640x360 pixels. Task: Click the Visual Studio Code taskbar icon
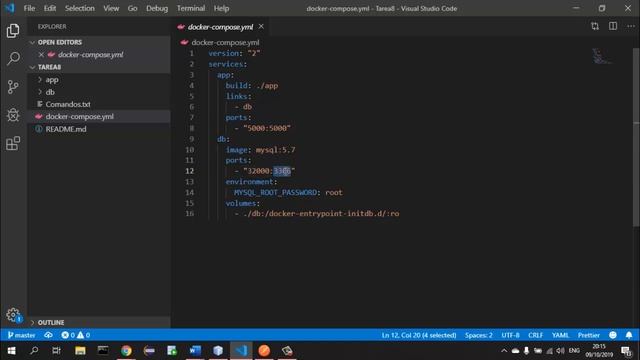(241, 351)
